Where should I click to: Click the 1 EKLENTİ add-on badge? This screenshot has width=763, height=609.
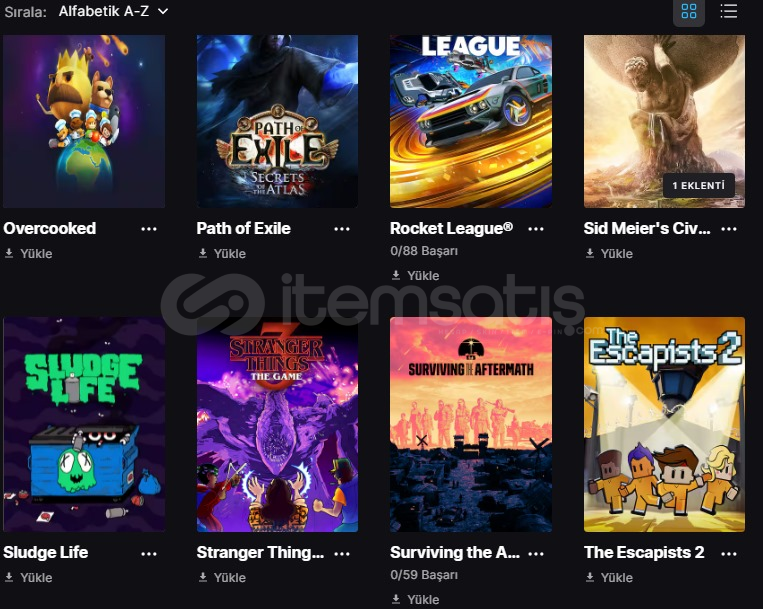pos(699,185)
